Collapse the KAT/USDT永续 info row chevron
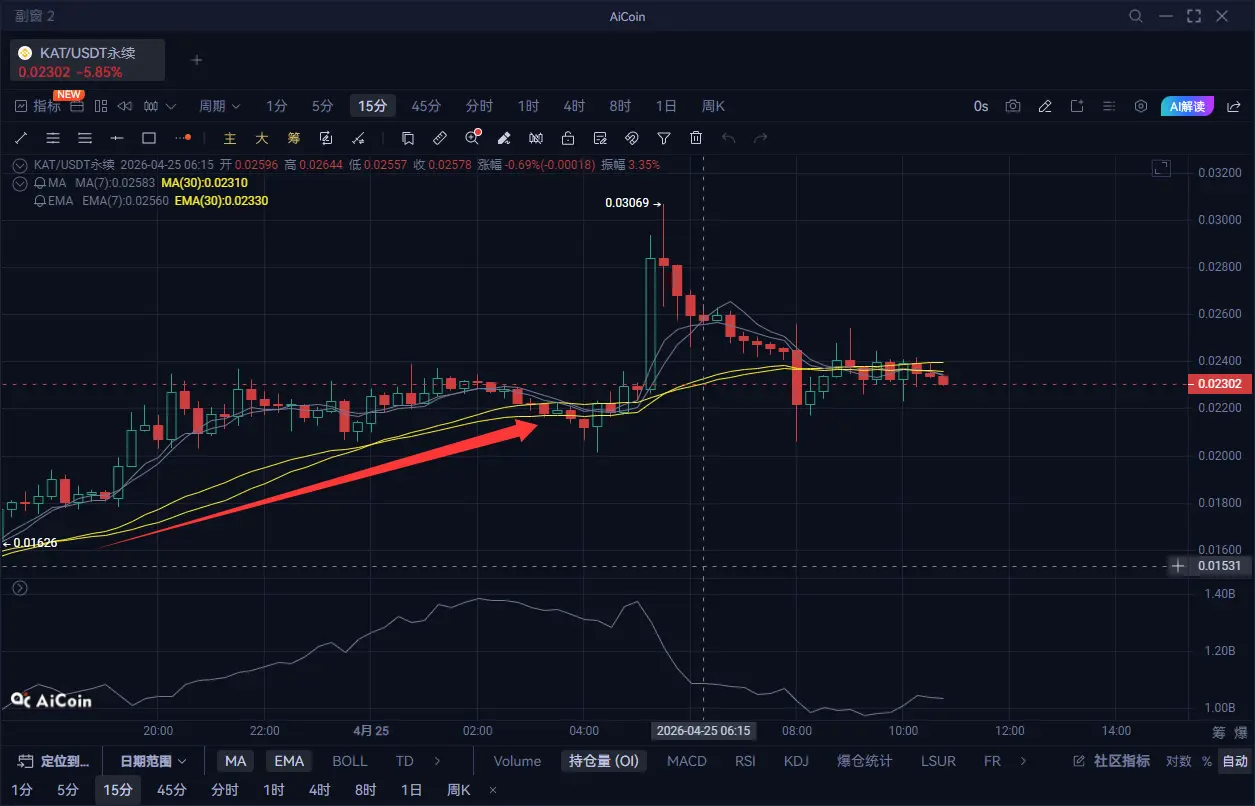Viewport: 1255px width, 806px height. pos(20,165)
